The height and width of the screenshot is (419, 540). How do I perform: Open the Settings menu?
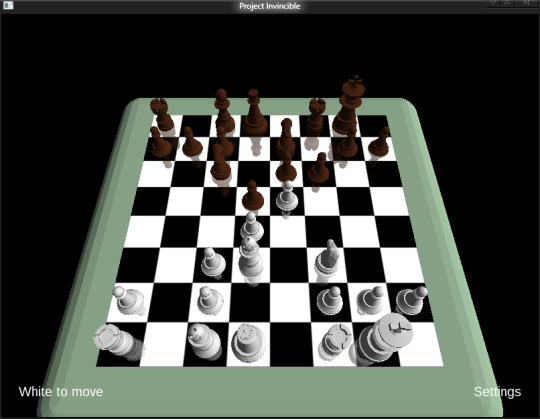click(497, 392)
